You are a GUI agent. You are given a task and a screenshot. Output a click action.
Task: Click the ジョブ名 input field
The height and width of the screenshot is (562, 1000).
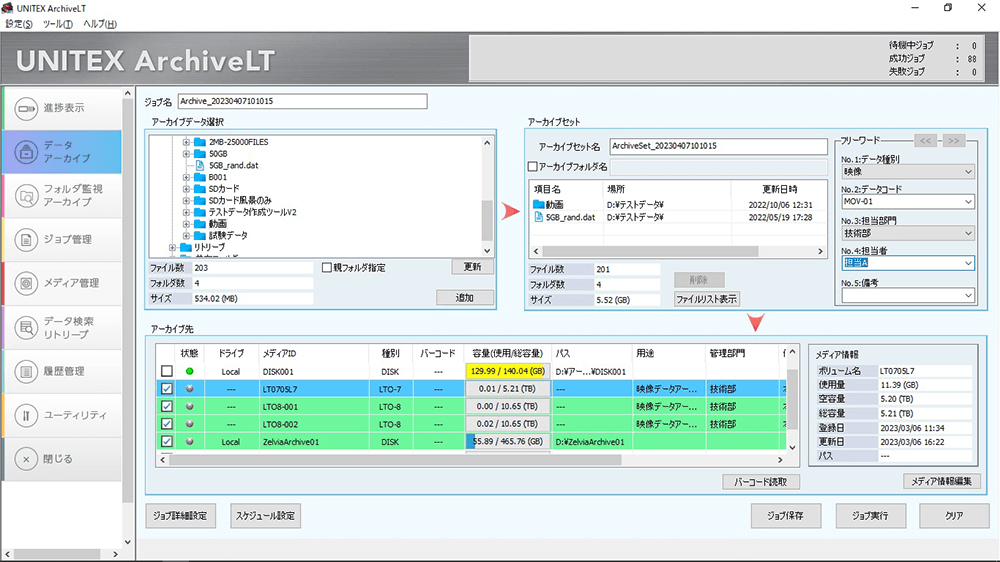tap(302, 101)
